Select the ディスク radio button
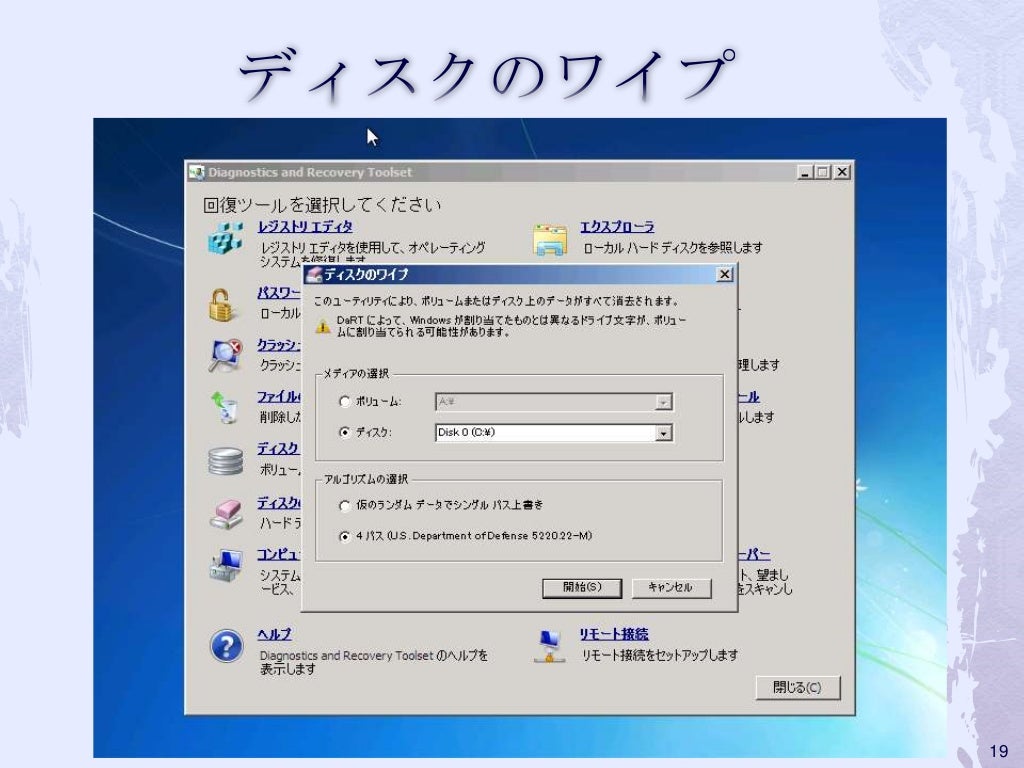 coord(345,432)
